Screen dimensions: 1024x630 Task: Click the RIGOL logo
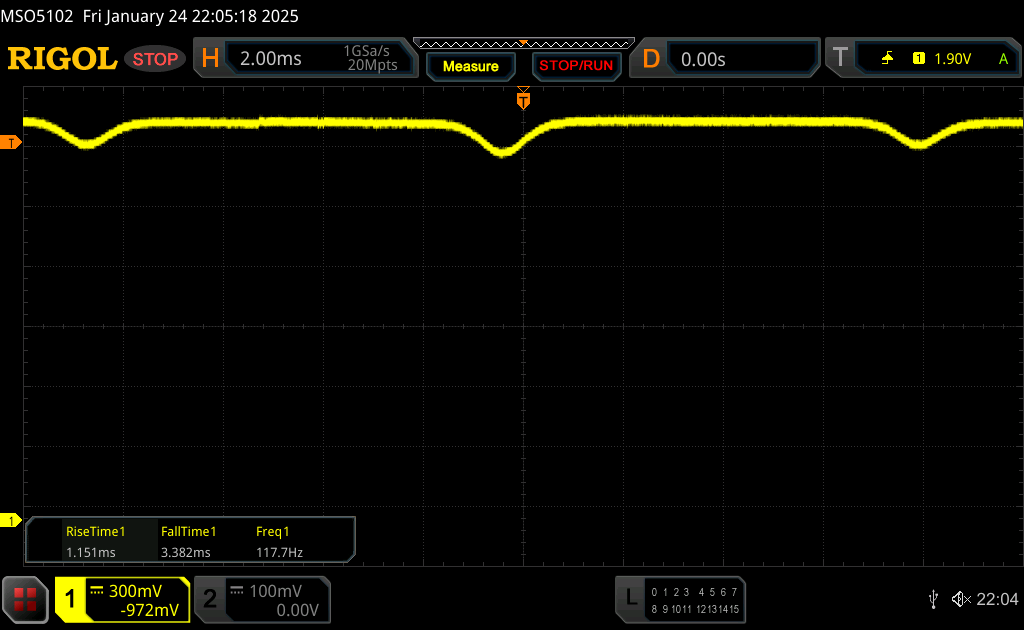[63, 59]
